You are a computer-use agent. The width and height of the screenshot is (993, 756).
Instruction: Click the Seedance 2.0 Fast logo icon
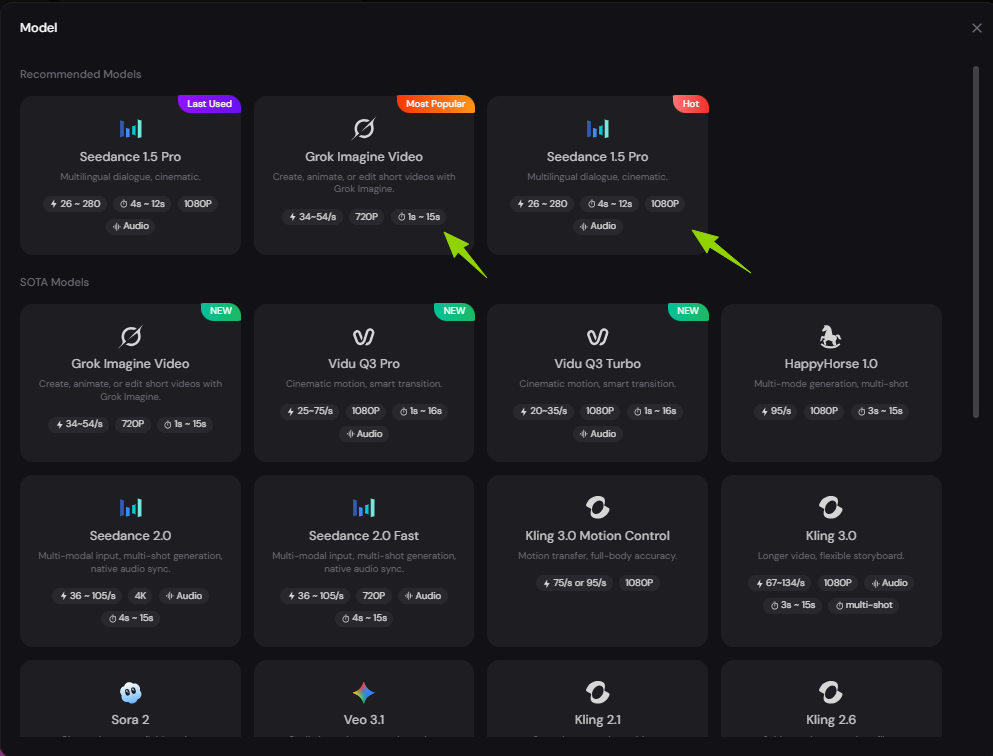tap(364, 508)
